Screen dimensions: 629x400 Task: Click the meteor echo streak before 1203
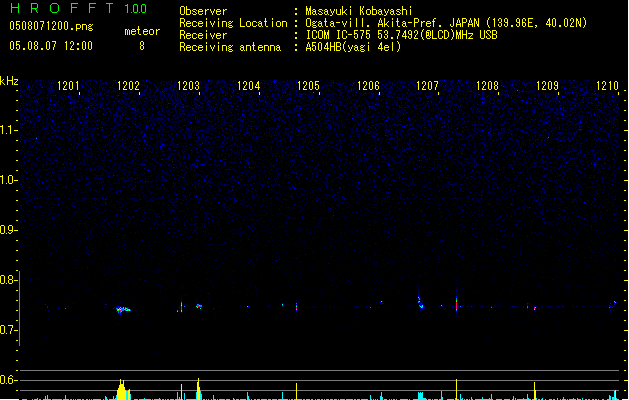(181, 307)
